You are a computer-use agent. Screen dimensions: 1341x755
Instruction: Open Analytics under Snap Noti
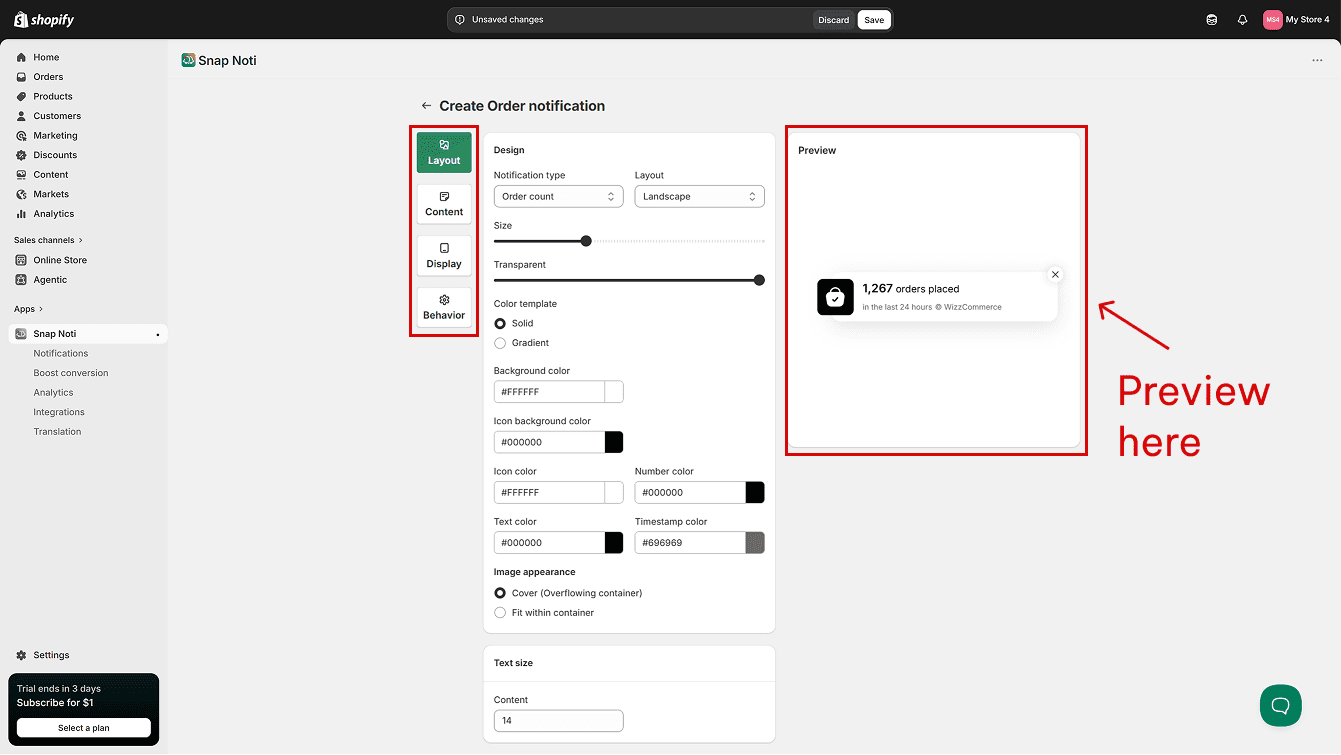pos(54,392)
